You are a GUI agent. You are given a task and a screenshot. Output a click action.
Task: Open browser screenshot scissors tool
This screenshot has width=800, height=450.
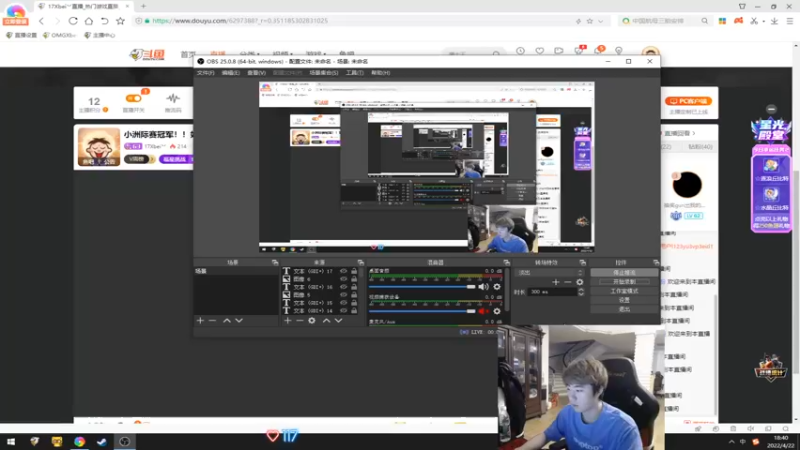(754, 21)
